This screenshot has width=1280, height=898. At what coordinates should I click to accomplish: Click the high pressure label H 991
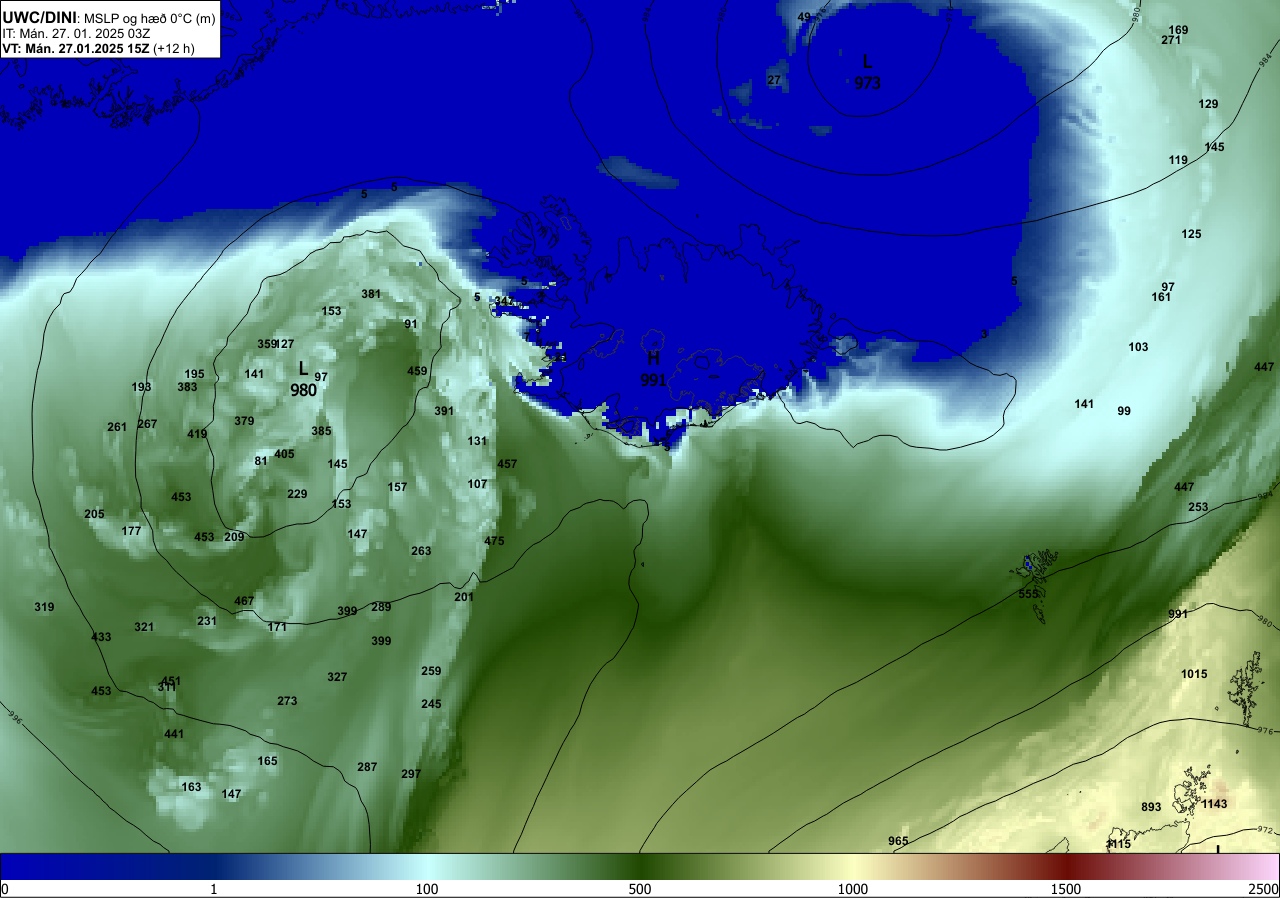653,368
